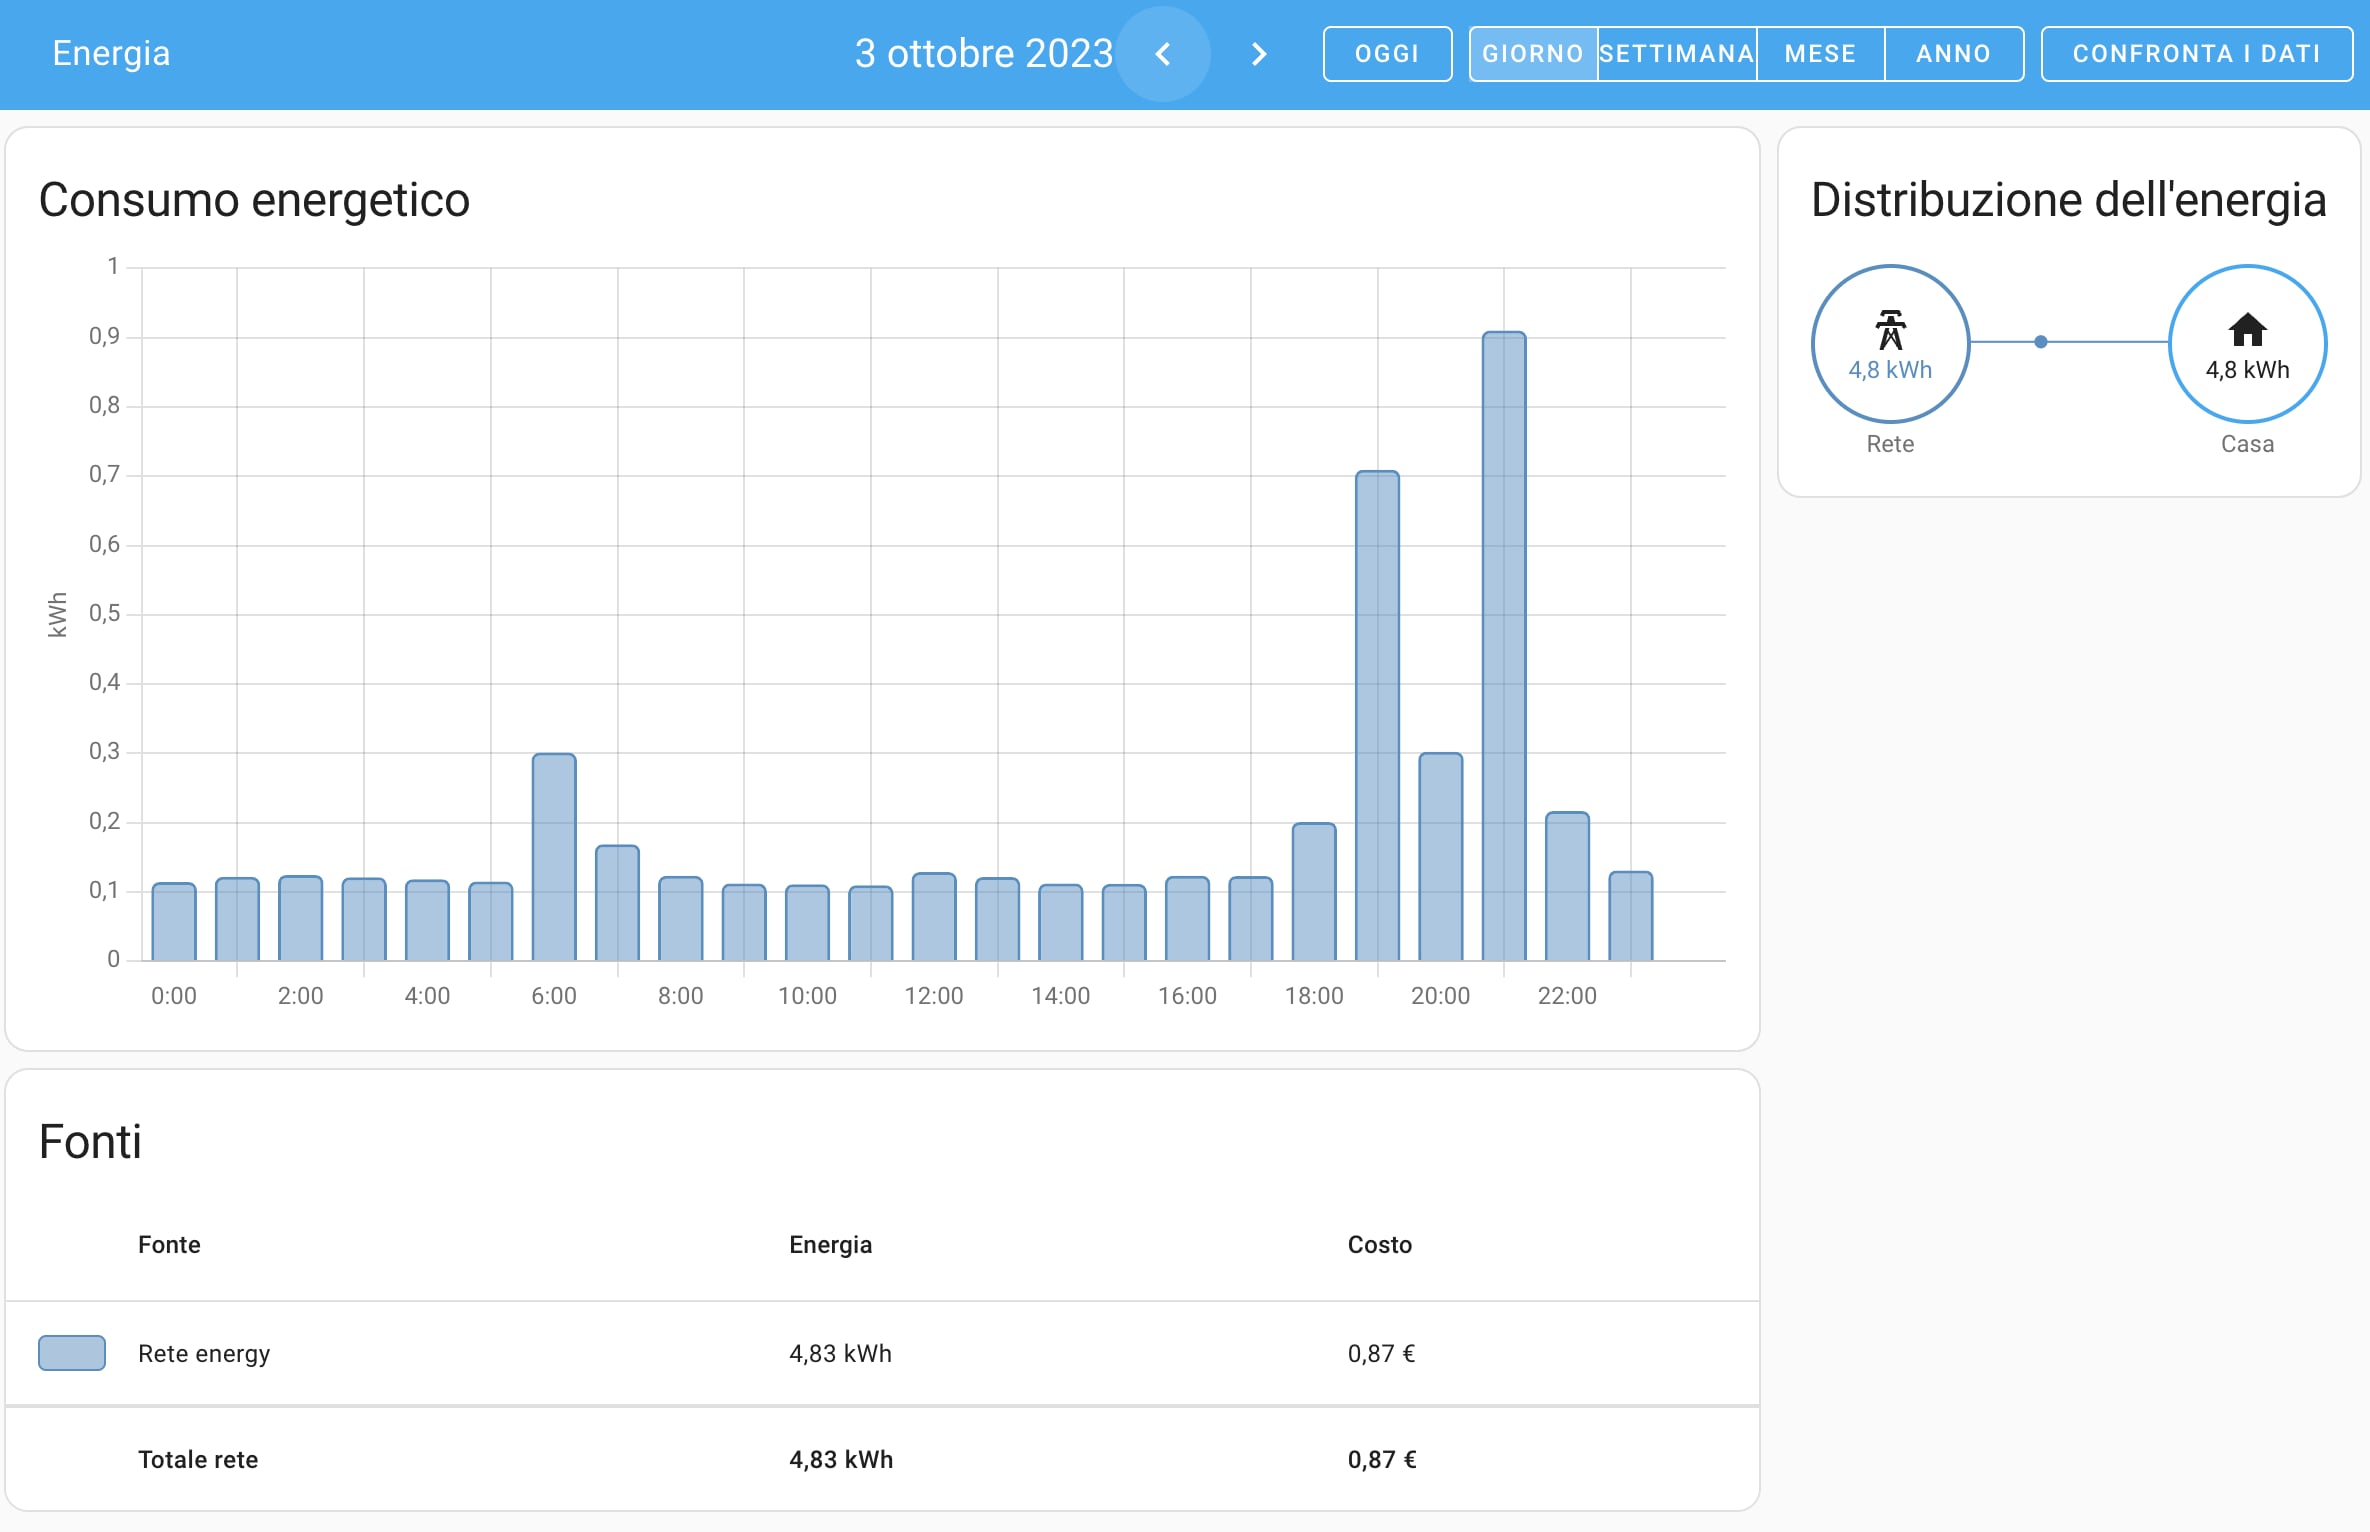Screen dimensions: 2370x1532
Task: Go to the next day arrow
Action: [x=1259, y=54]
